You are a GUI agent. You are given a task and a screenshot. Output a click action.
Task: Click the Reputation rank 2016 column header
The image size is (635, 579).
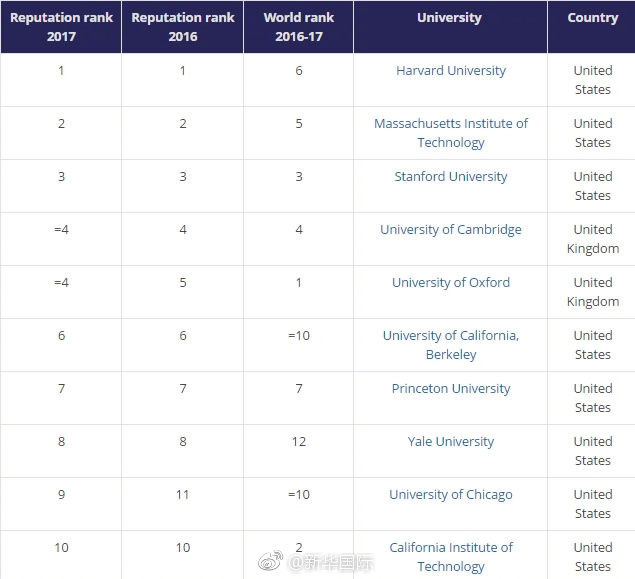[x=183, y=27]
